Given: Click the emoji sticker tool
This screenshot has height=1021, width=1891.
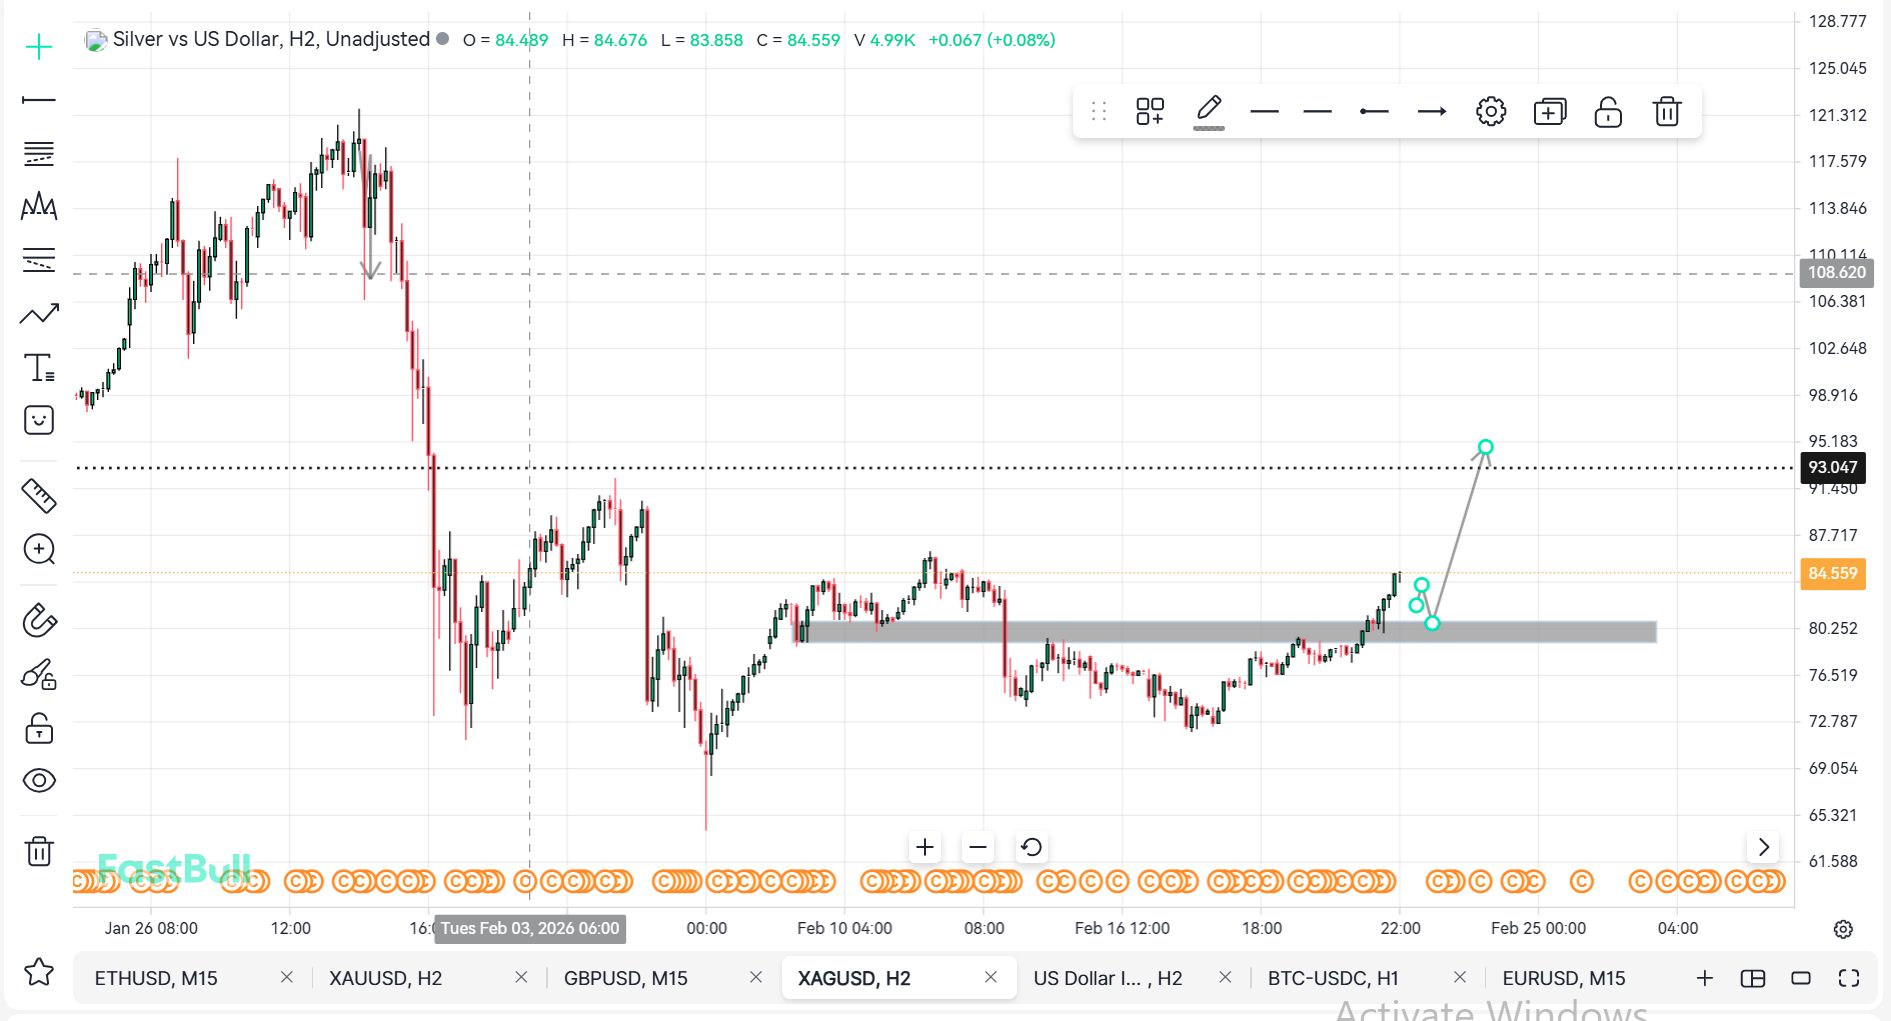Looking at the screenshot, I should pyautogui.click(x=39, y=420).
